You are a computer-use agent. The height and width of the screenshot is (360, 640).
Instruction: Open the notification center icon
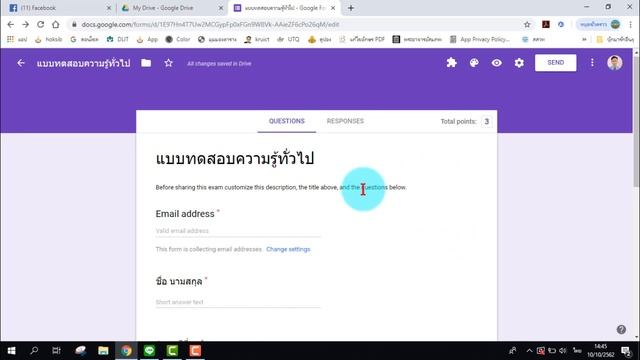[x=626, y=351]
